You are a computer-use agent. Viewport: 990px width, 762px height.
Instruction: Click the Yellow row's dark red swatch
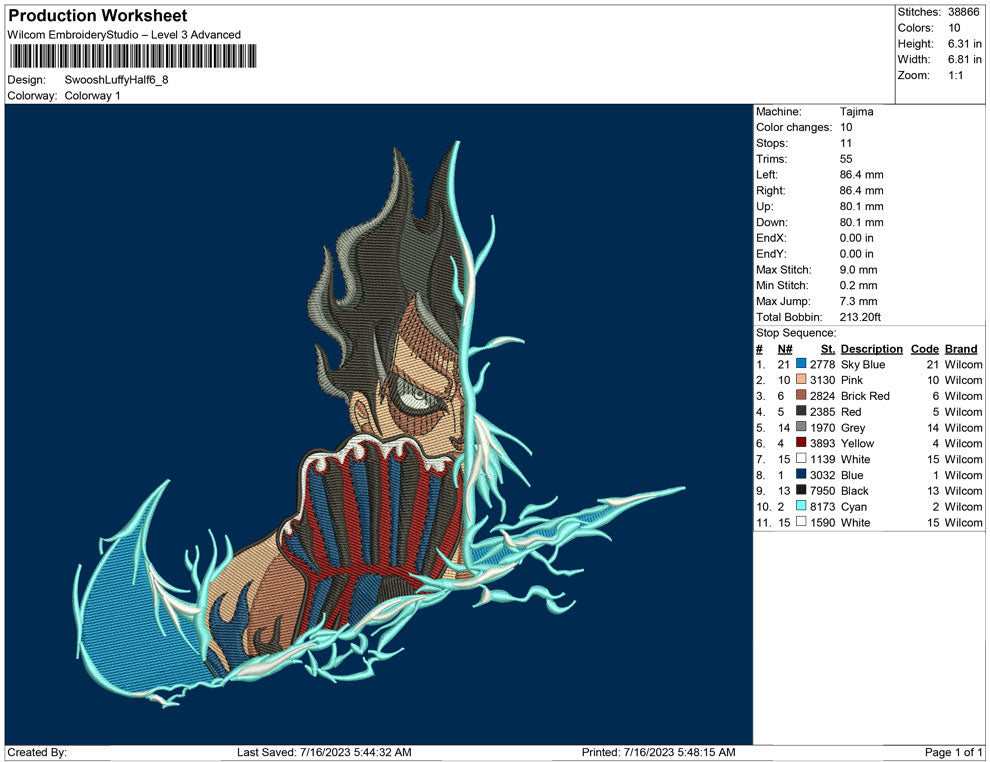(801, 444)
